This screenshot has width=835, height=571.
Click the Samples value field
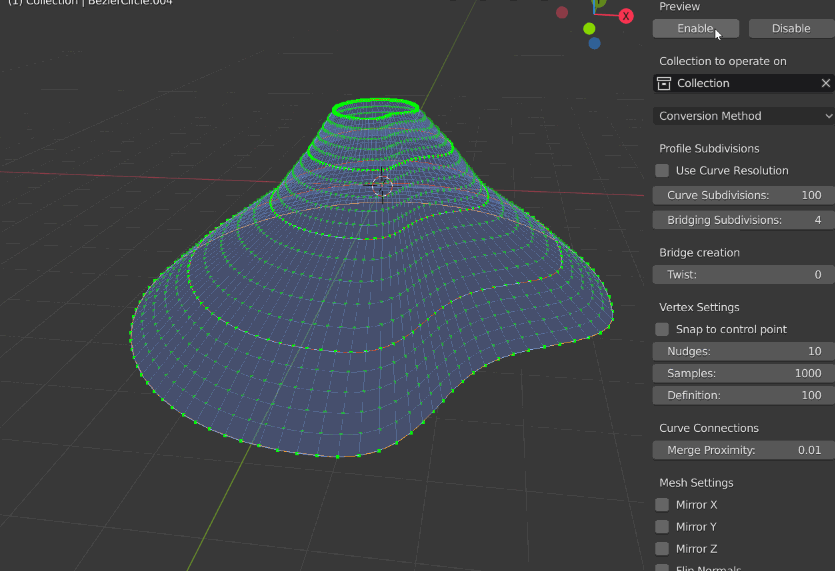point(743,373)
